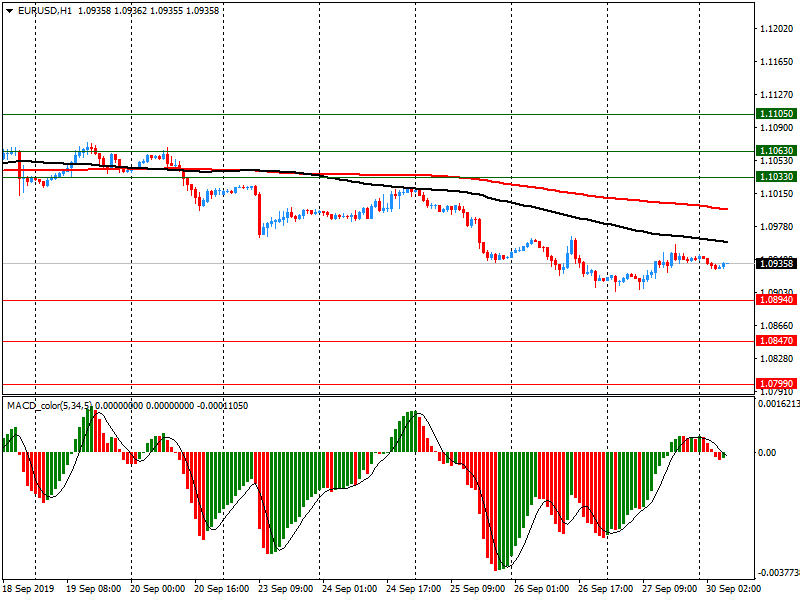Select the 27 Sep 09:00 time label
This screenshot has width=800, height=600.
[669, 588]
